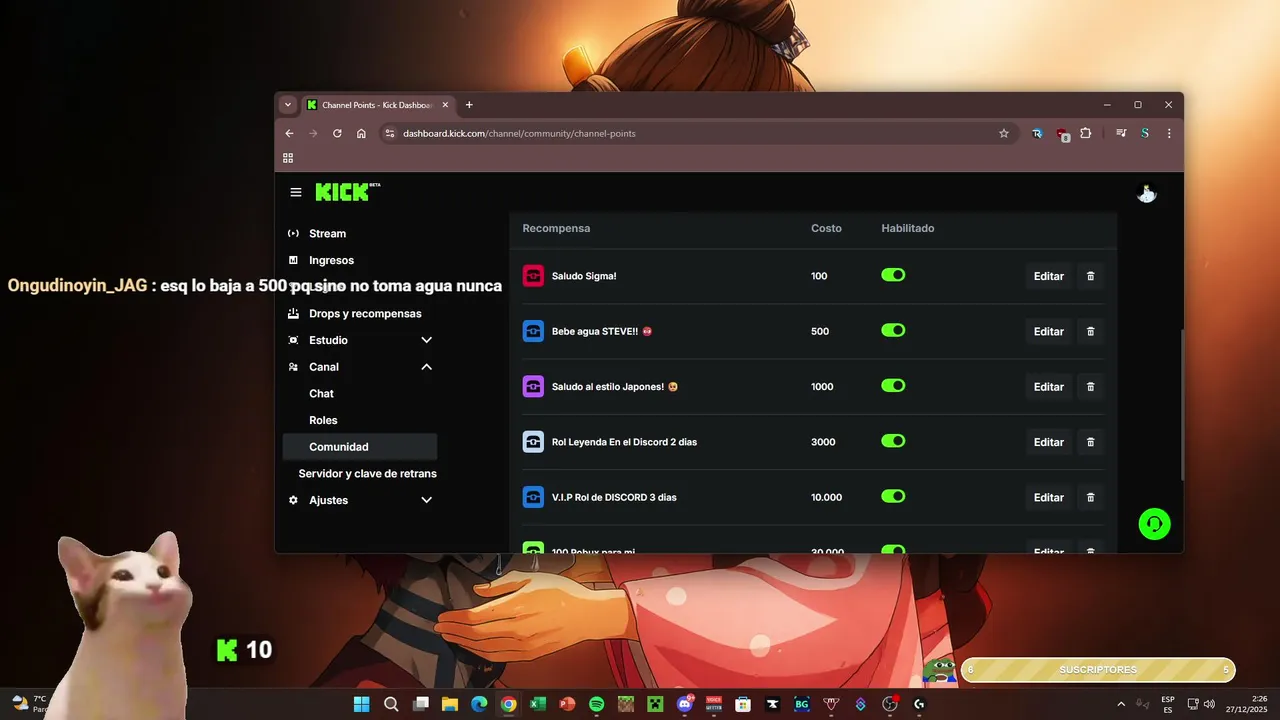1280x720 pixels.
Task: Click the Recompensa column header
Action: (x=556, y=228)
